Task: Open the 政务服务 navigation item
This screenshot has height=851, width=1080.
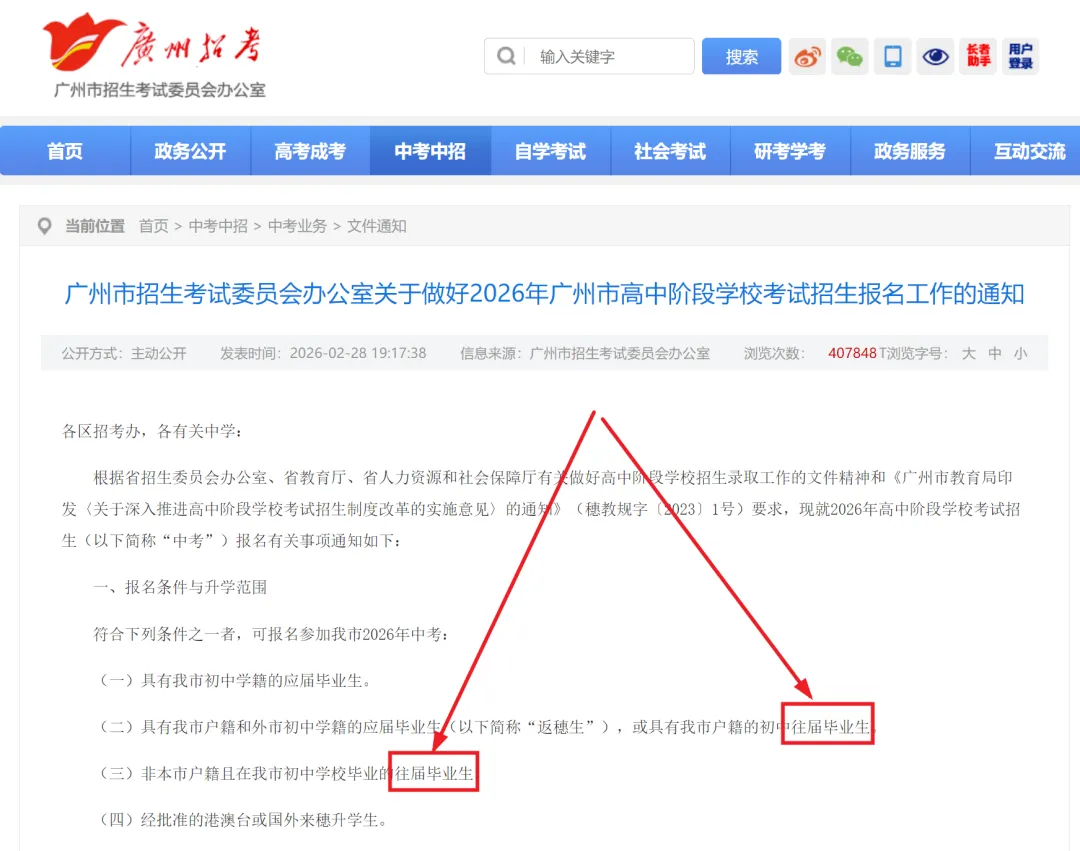Action: pos(910,151)
